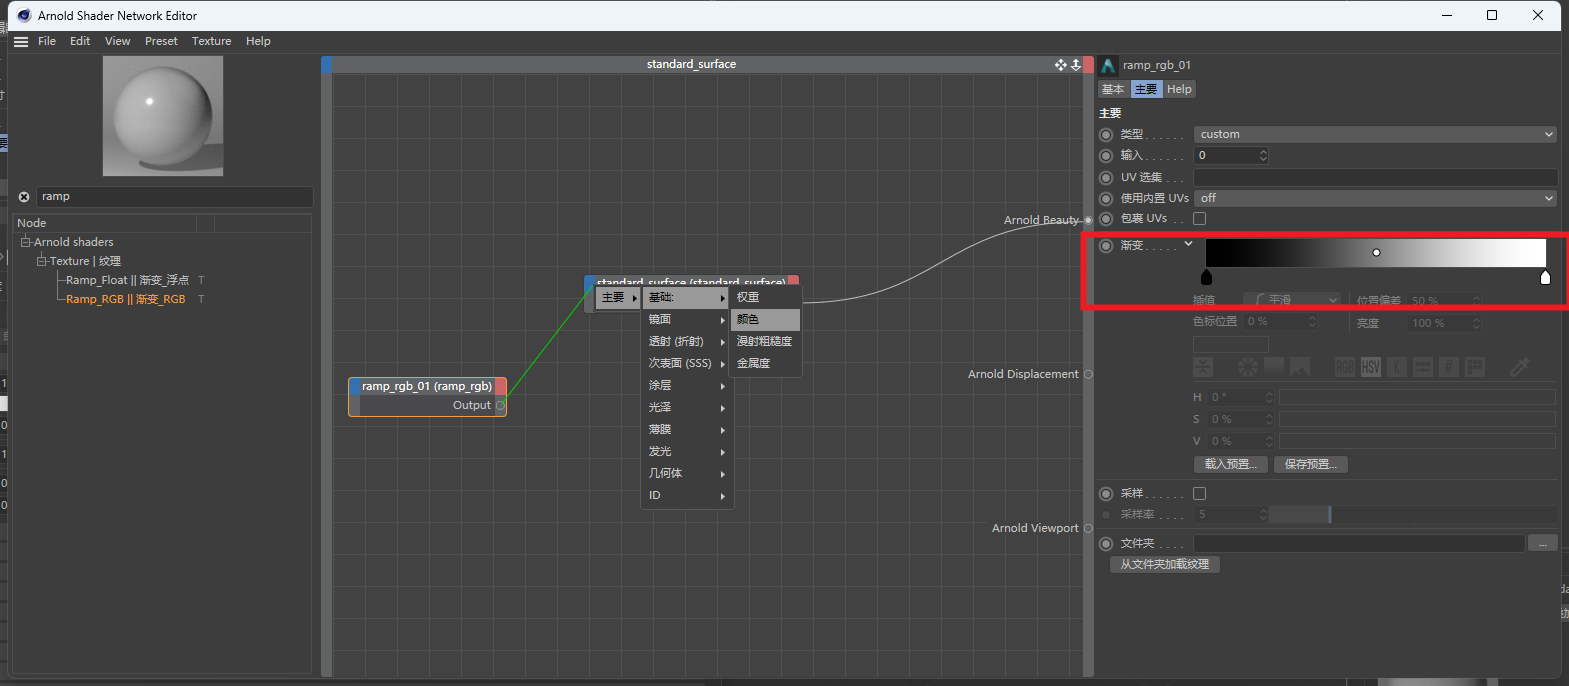Switch color mode to HSV
Viewport: 1569px width, 686px height.
1371,367
